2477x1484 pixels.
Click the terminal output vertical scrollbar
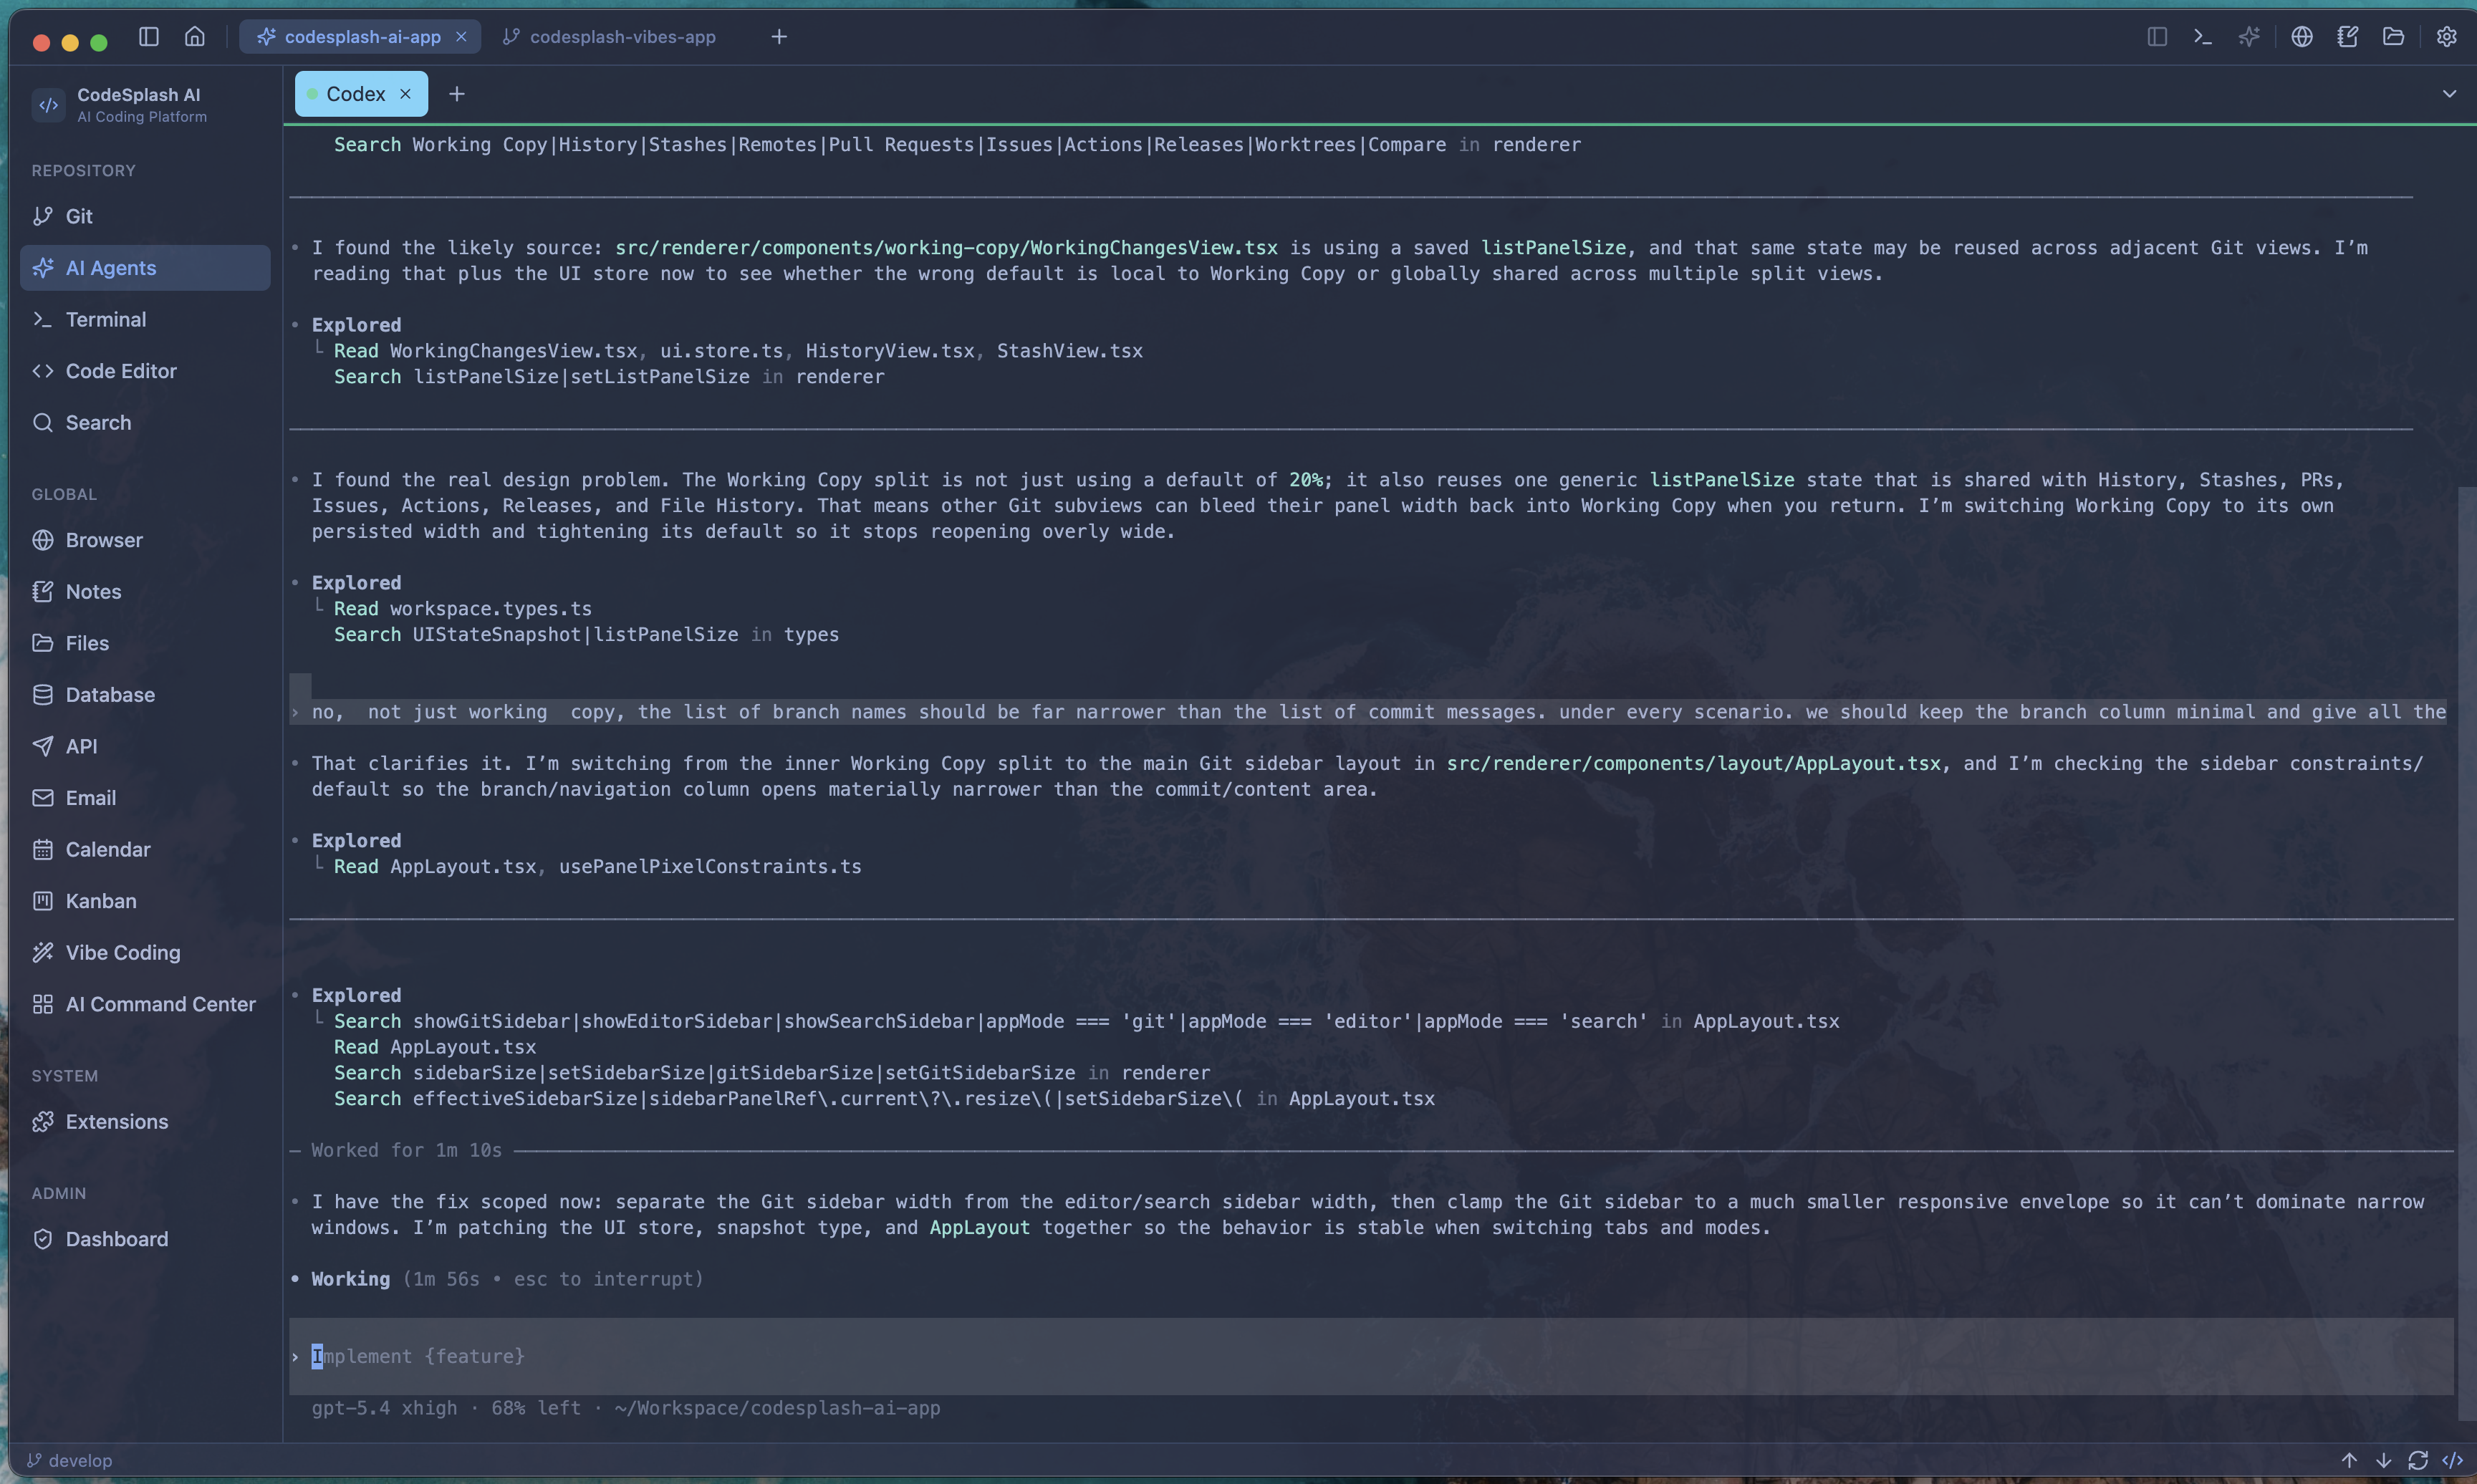(x=2465, y=950)
